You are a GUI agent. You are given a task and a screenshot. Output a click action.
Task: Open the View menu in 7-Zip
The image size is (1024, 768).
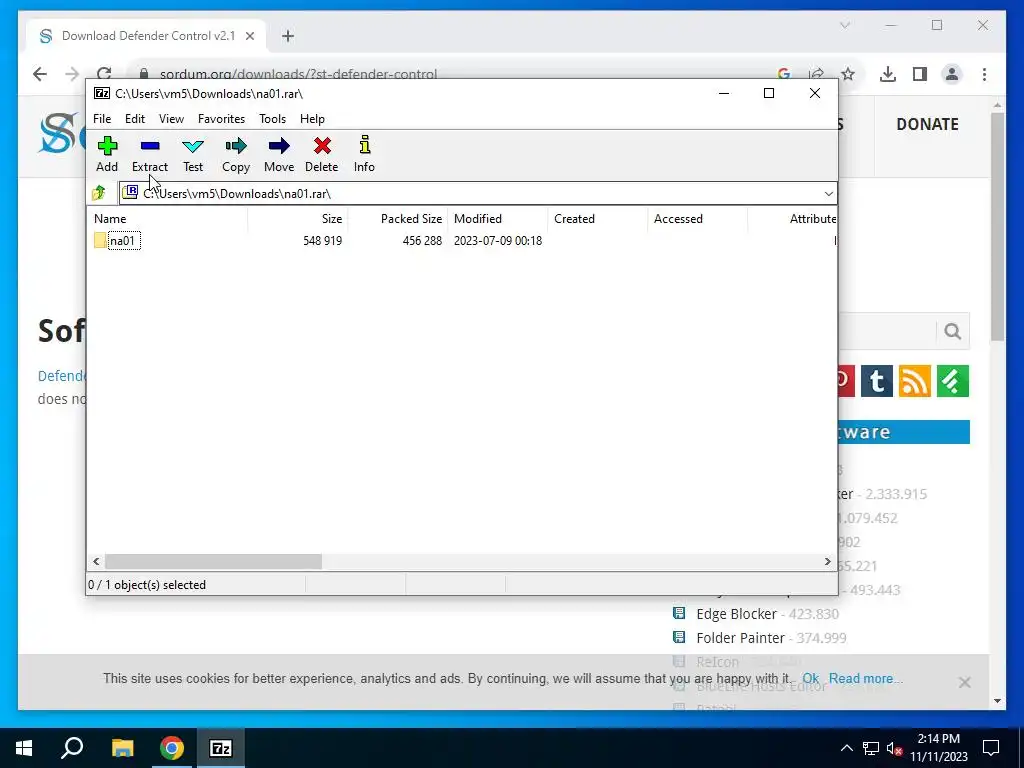click(x=171, y=119)
